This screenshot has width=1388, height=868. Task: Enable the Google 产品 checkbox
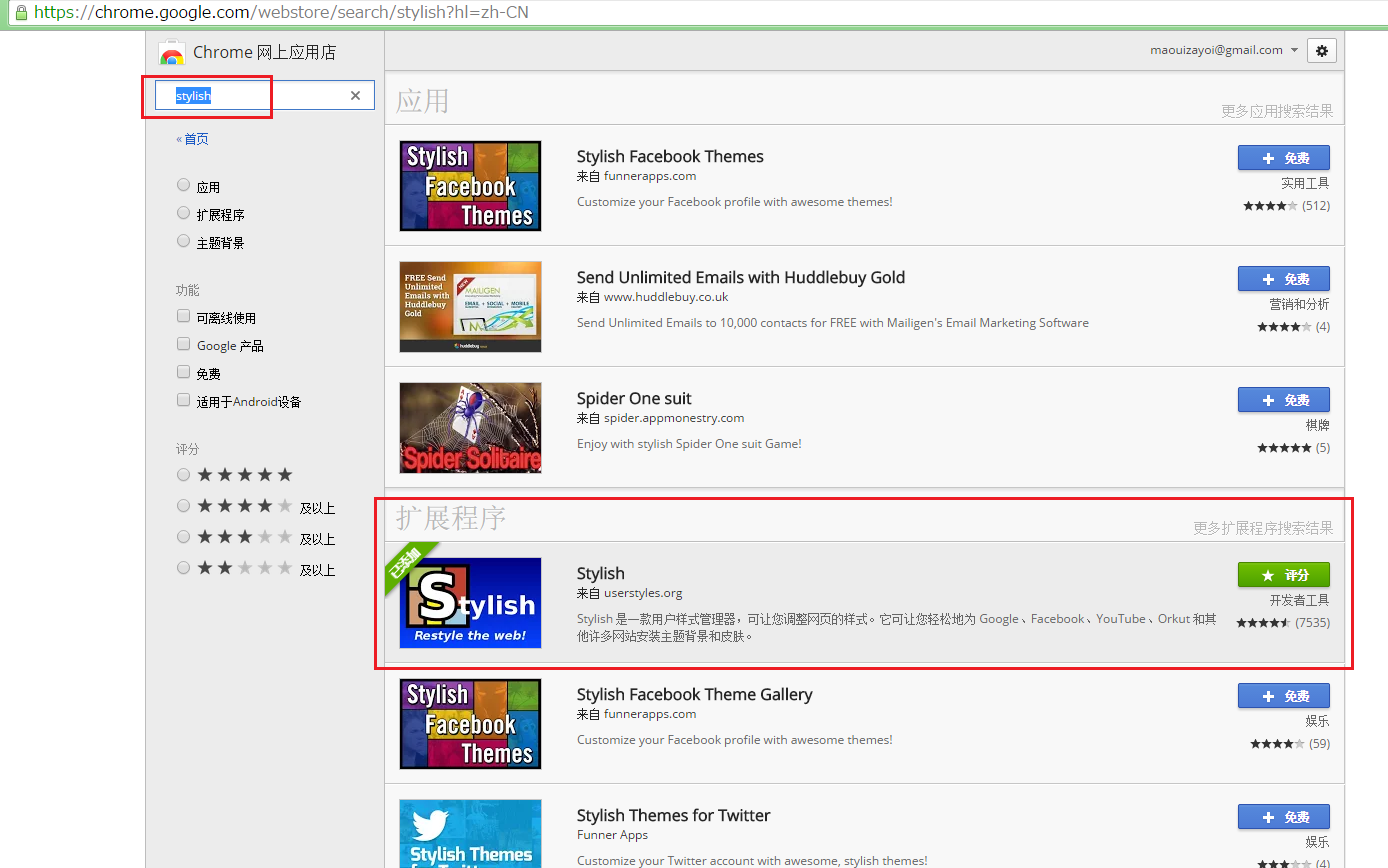pos(183,344)
